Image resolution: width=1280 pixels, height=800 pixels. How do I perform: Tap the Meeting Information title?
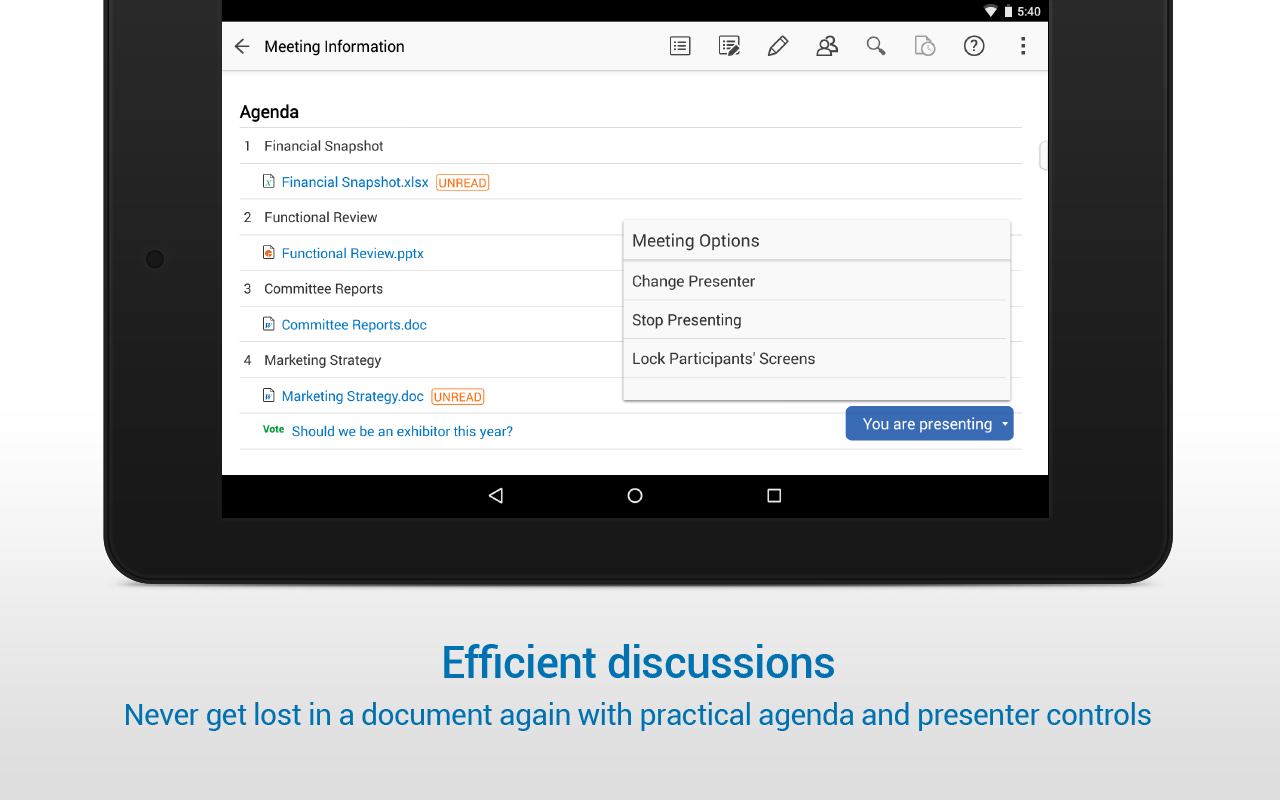pyautogui.click(x=334, y=46)
